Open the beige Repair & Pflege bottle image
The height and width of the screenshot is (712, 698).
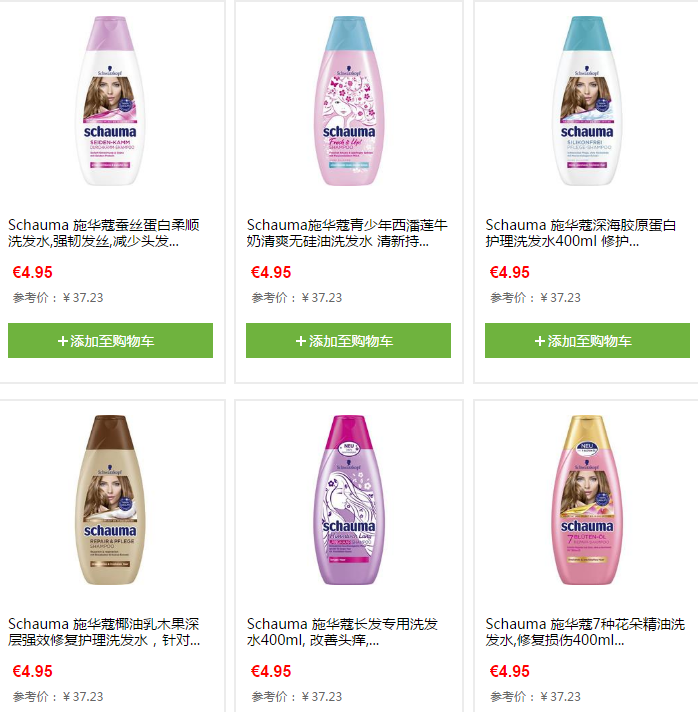[x=110, y=499]
